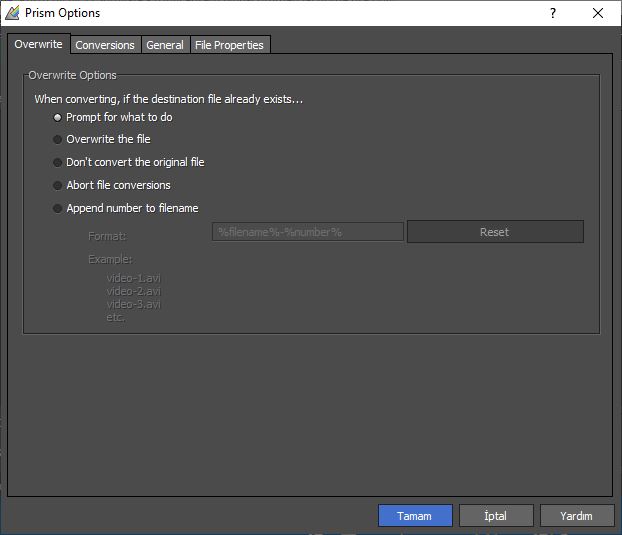Cancel using the İptal button
The height and width of the screenshot is (535, 622).
pyautogui.click(x=496, y=516)
